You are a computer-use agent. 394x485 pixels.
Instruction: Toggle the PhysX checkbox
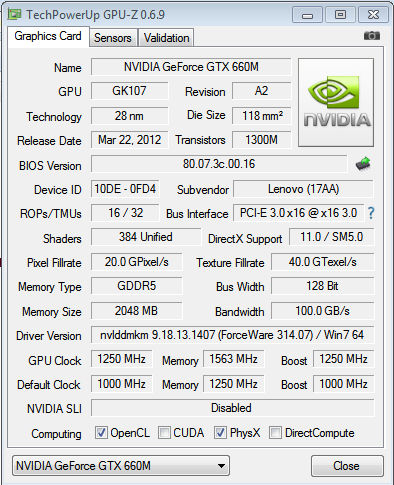coord(220,433)
